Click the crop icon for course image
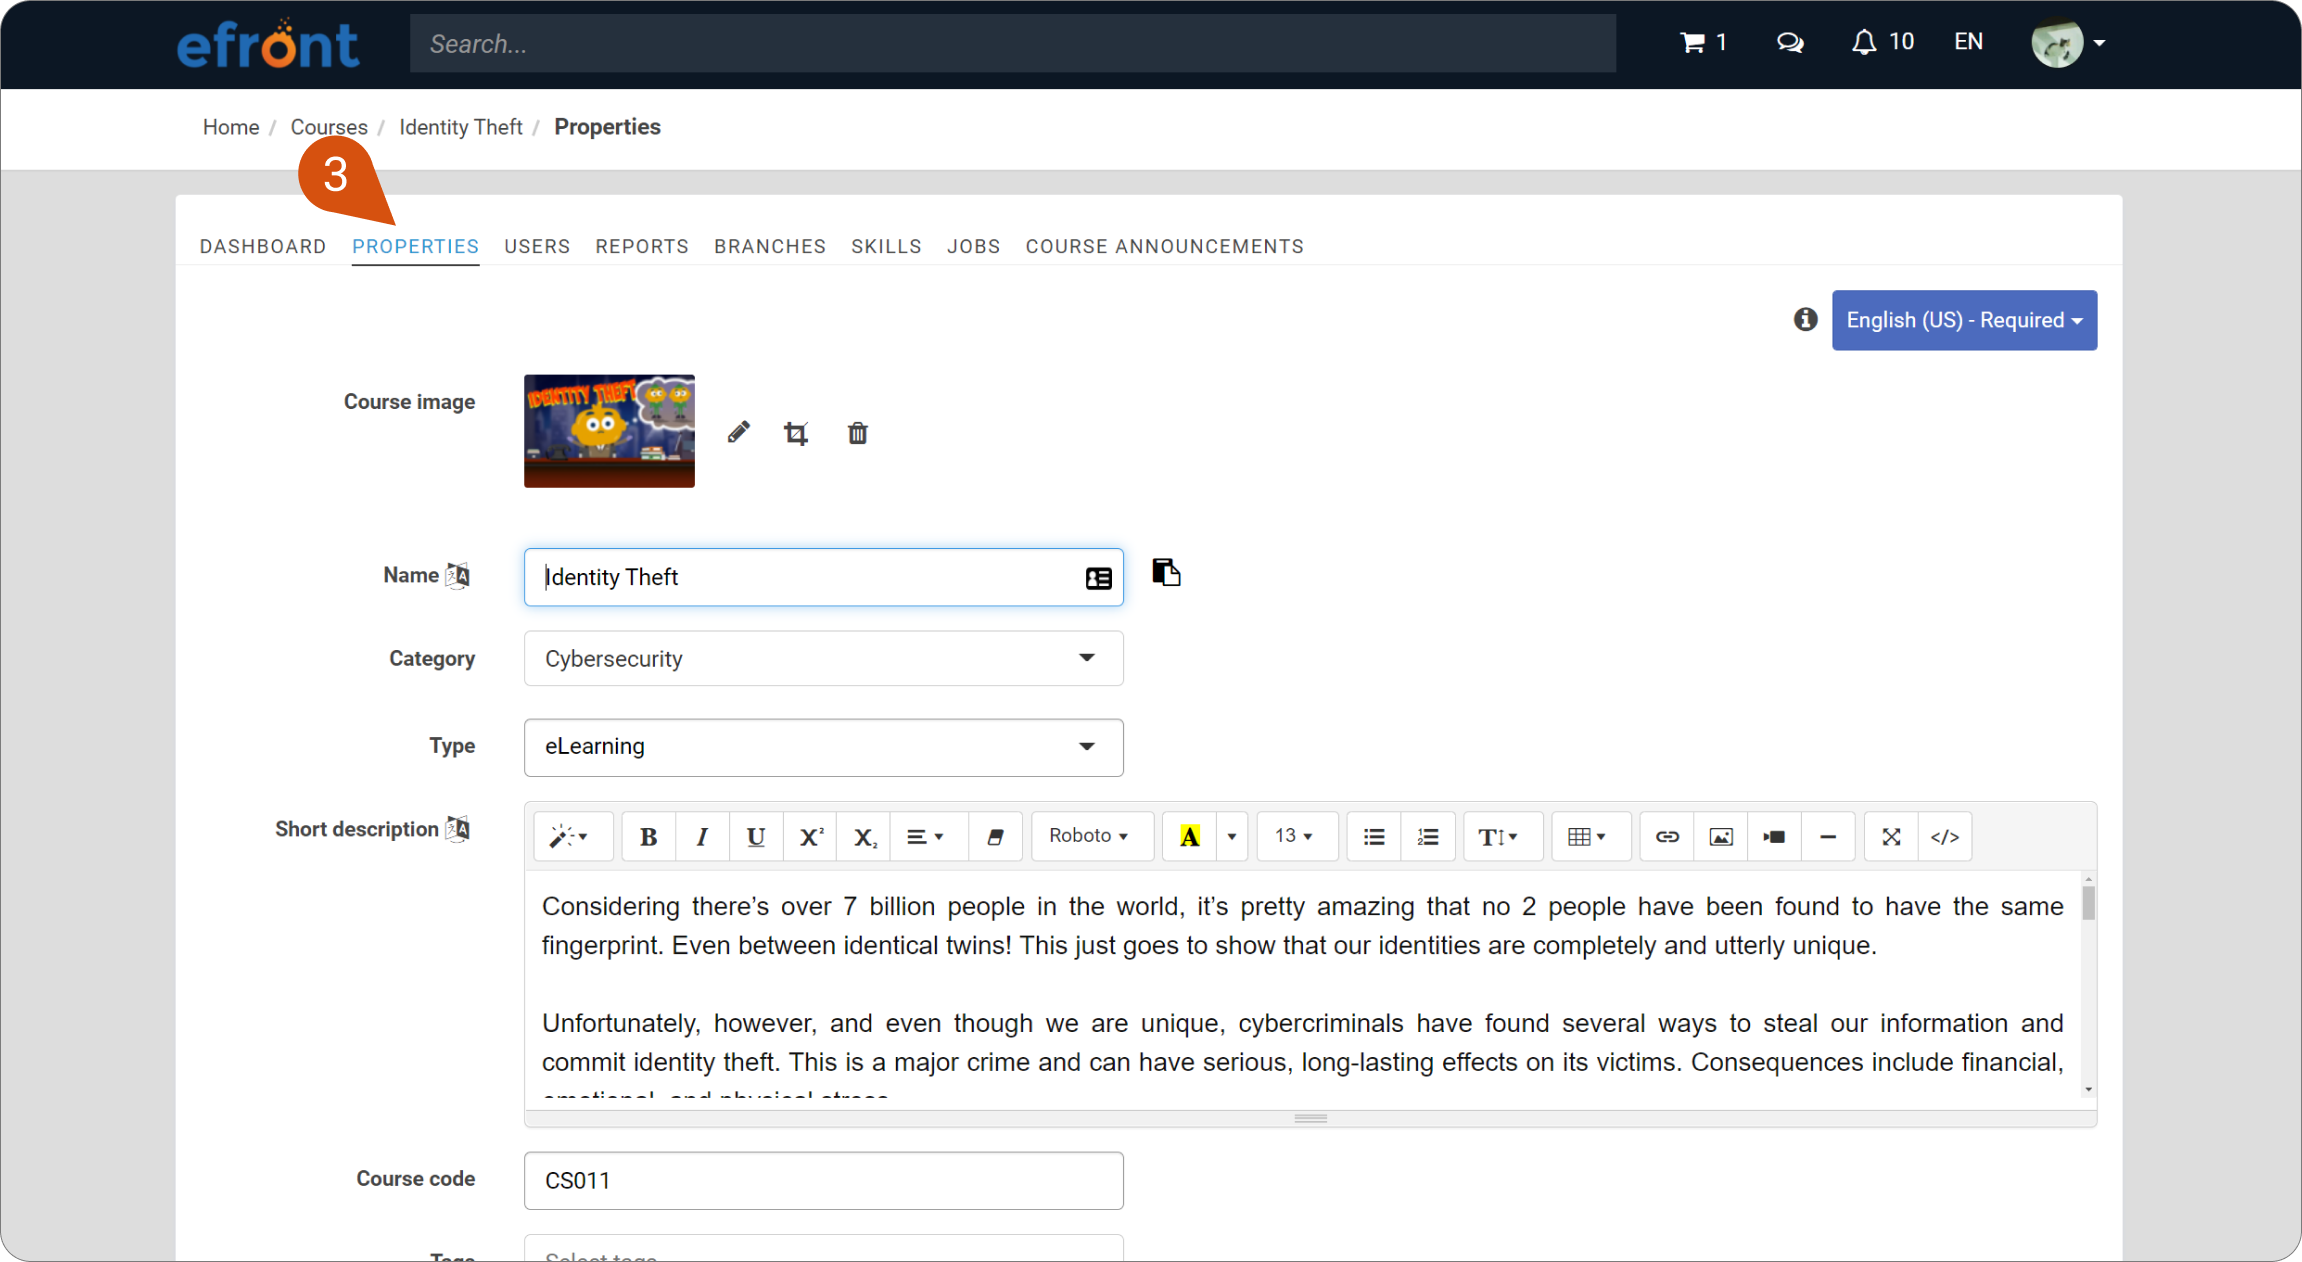 pos(796,433)
